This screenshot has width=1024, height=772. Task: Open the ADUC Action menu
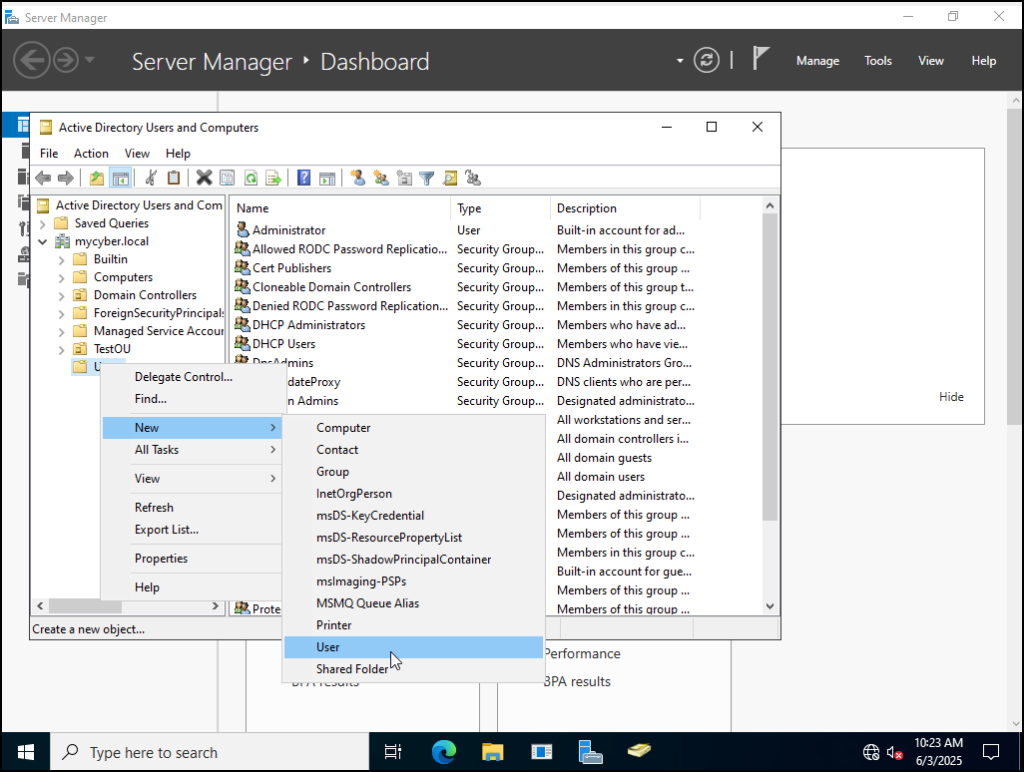click(91, 153)
